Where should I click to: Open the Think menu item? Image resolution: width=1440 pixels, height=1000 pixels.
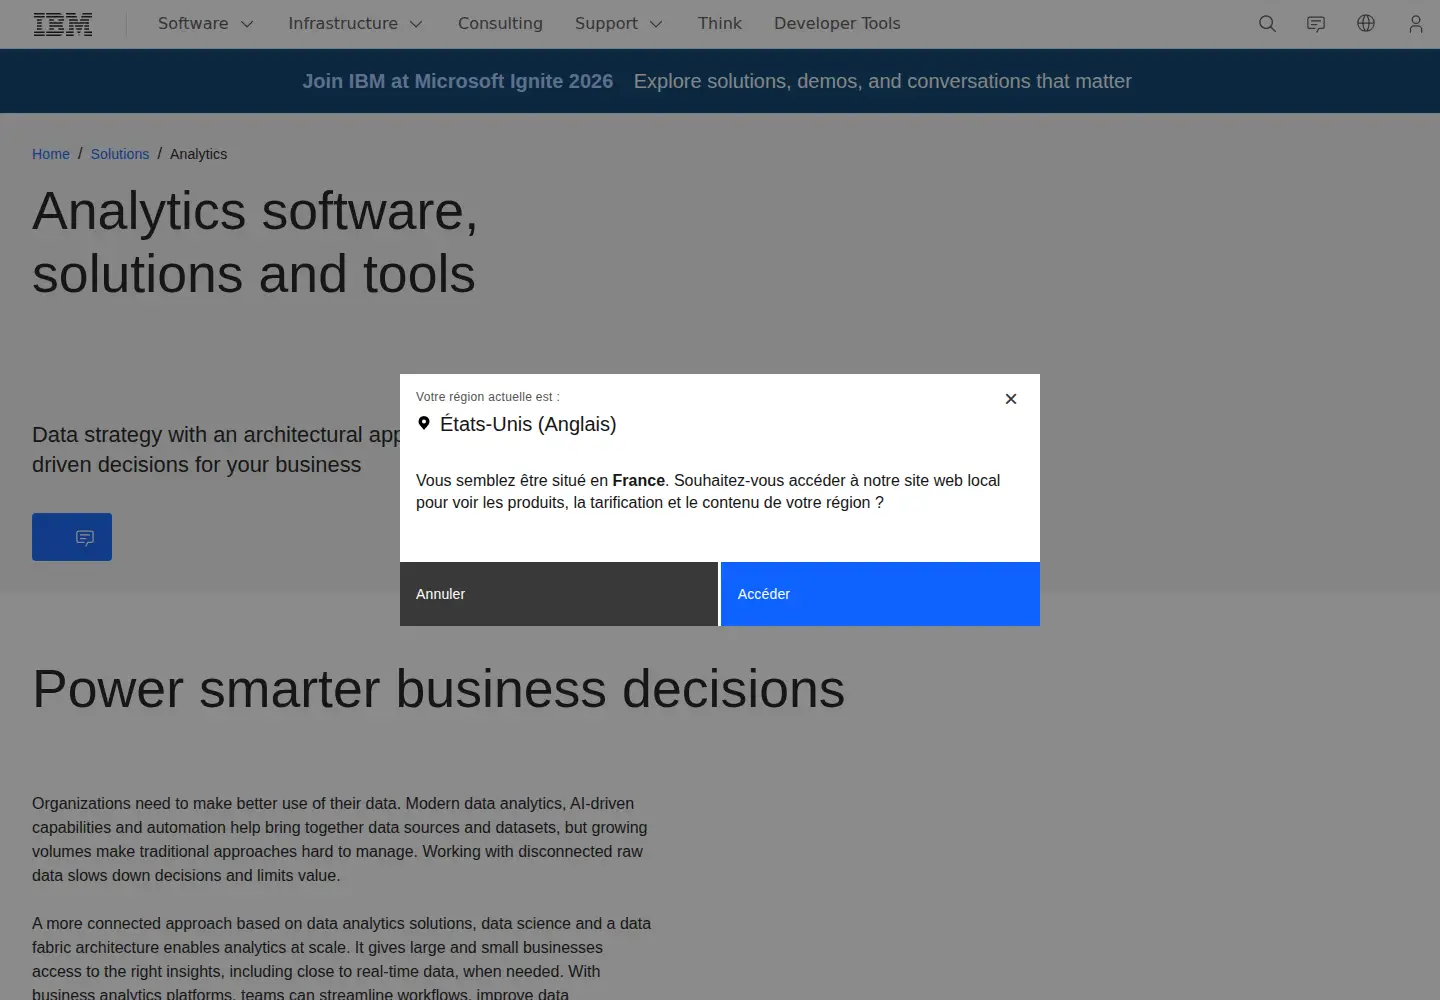pos(720,24)
